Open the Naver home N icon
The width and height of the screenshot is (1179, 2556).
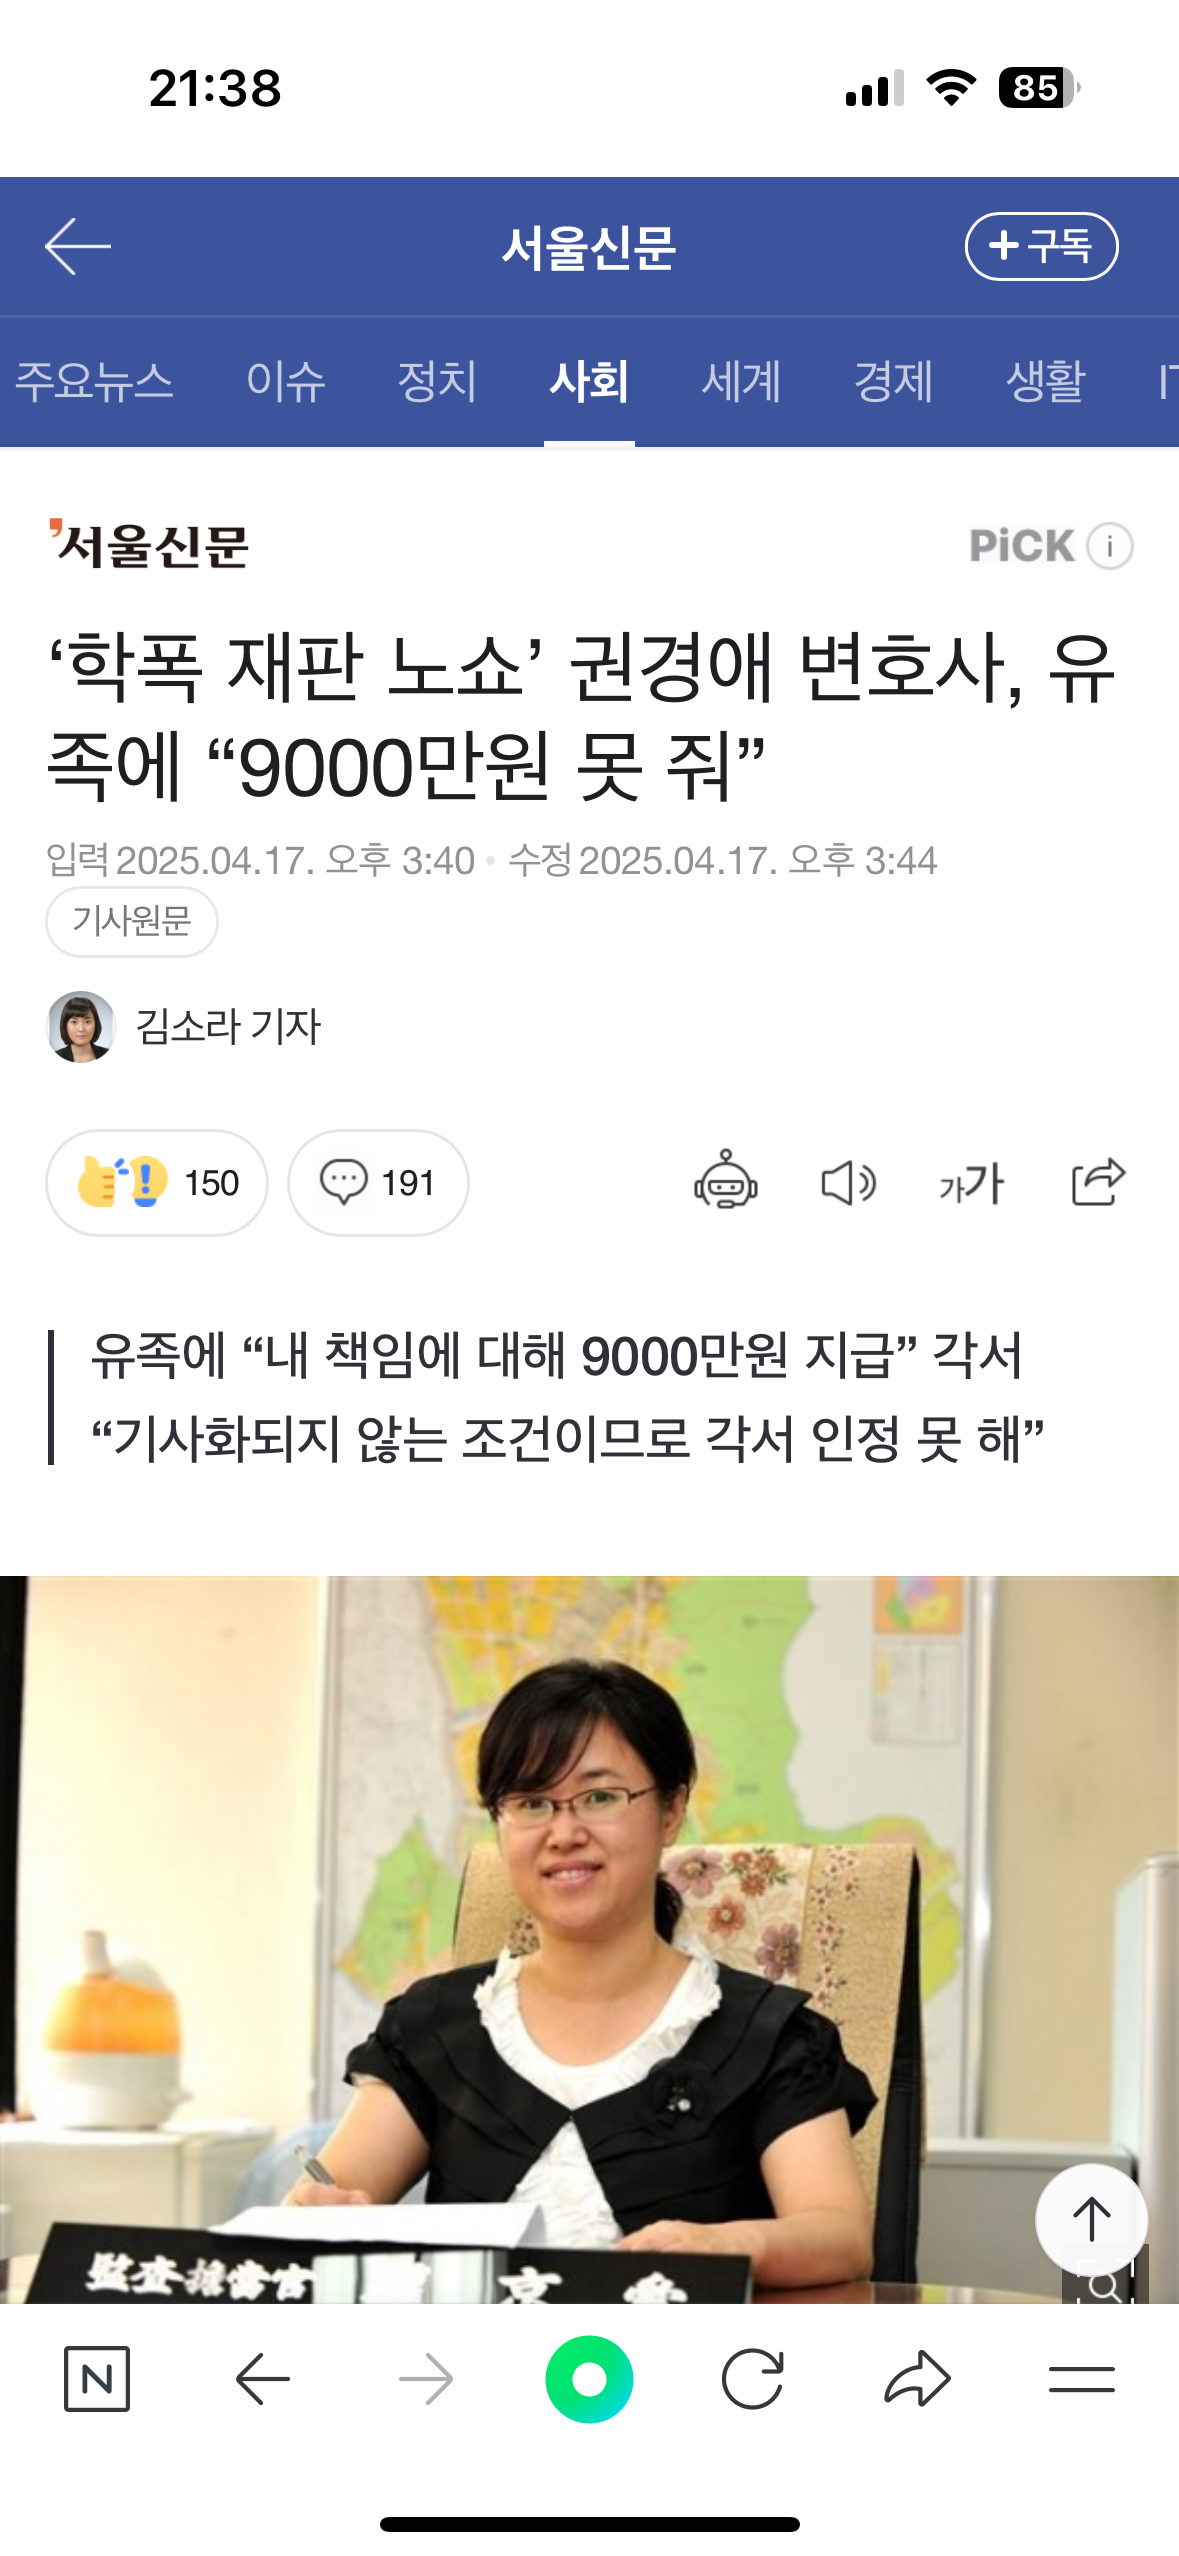[x=97, y=2379]
